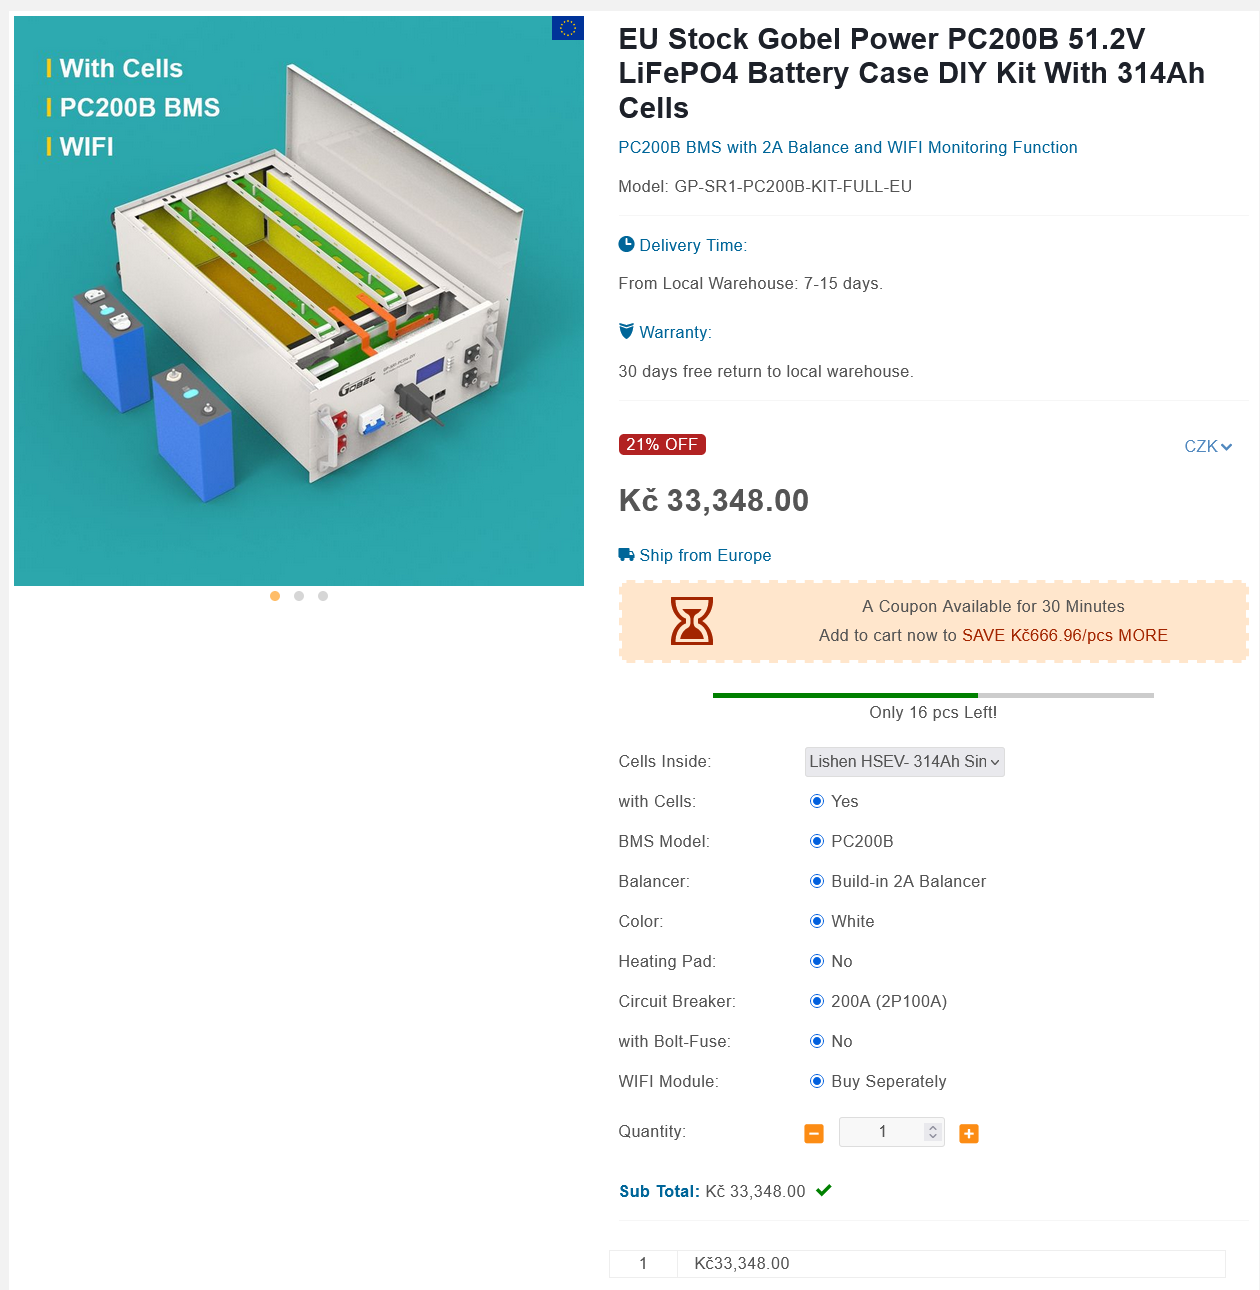
Task: Go to the second image carousel dot
Action: [x=299, y=596]
